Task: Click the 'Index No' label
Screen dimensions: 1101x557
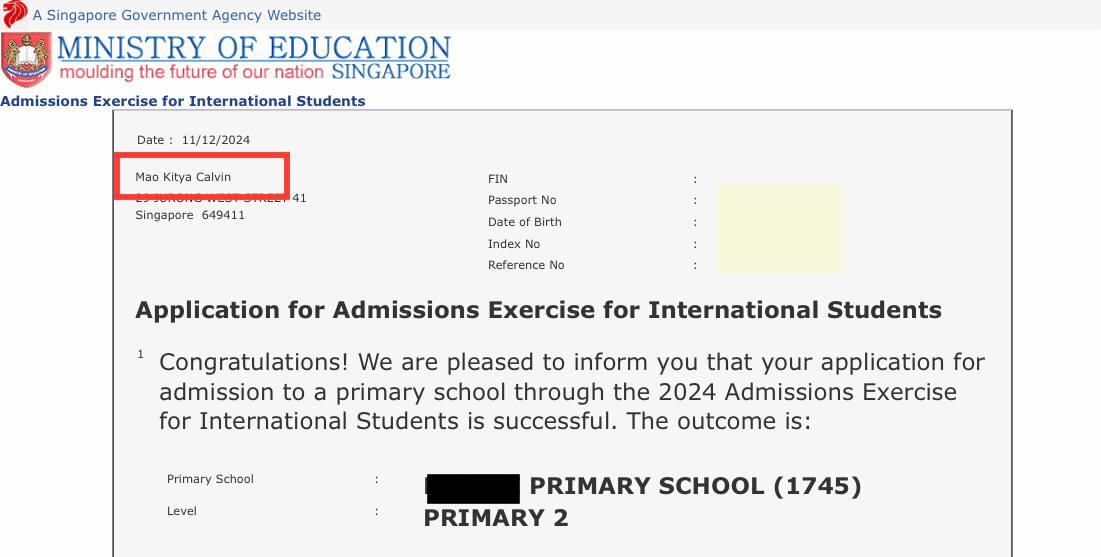Action: [514, 244]
